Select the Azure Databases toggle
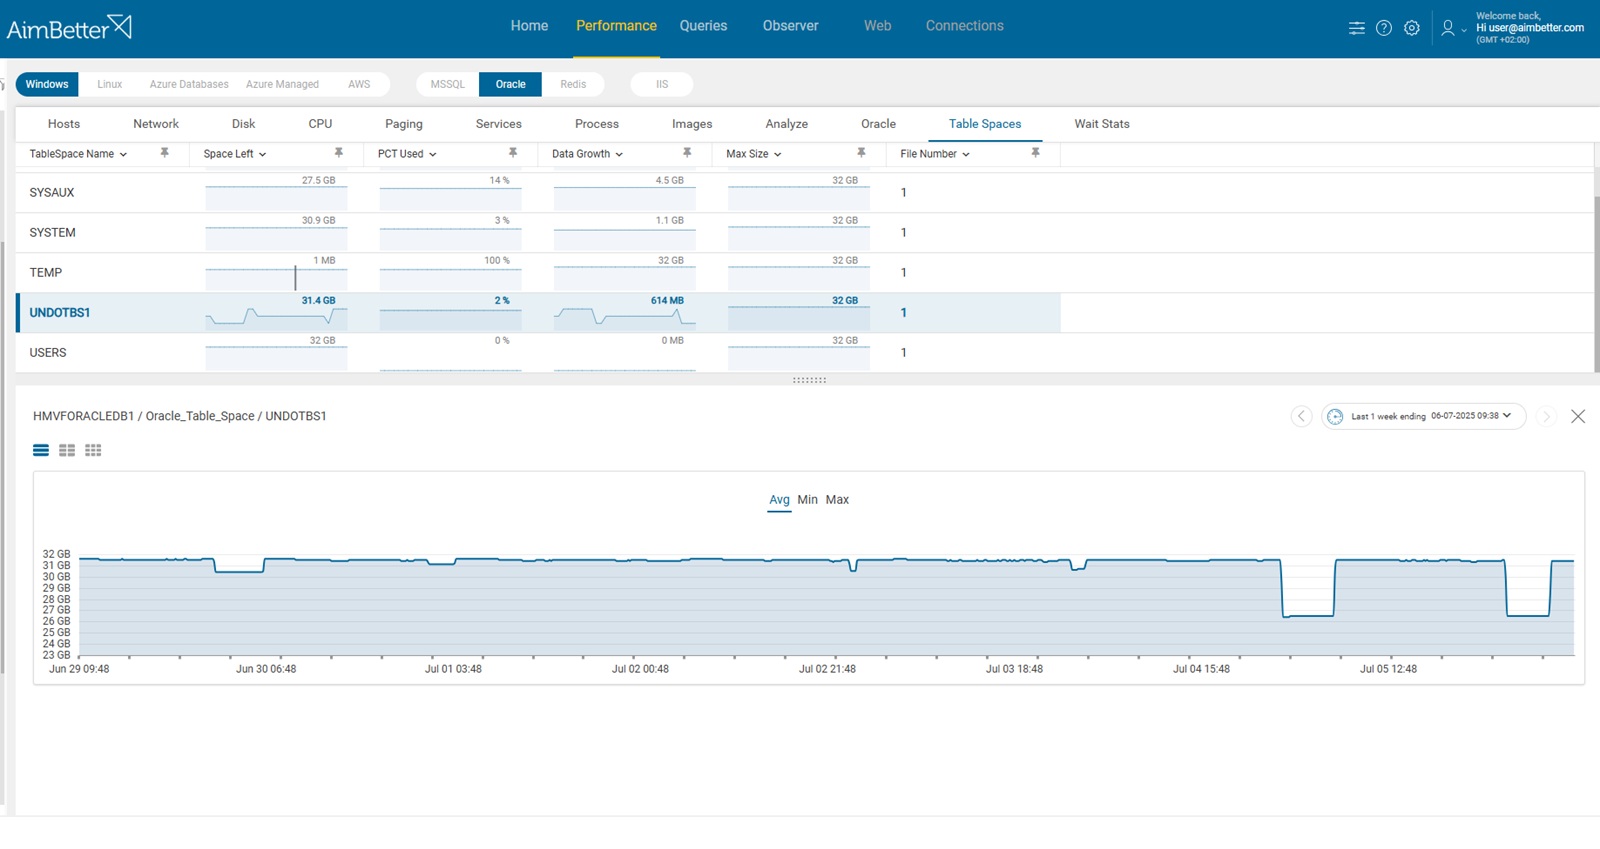 click(189, 84)
